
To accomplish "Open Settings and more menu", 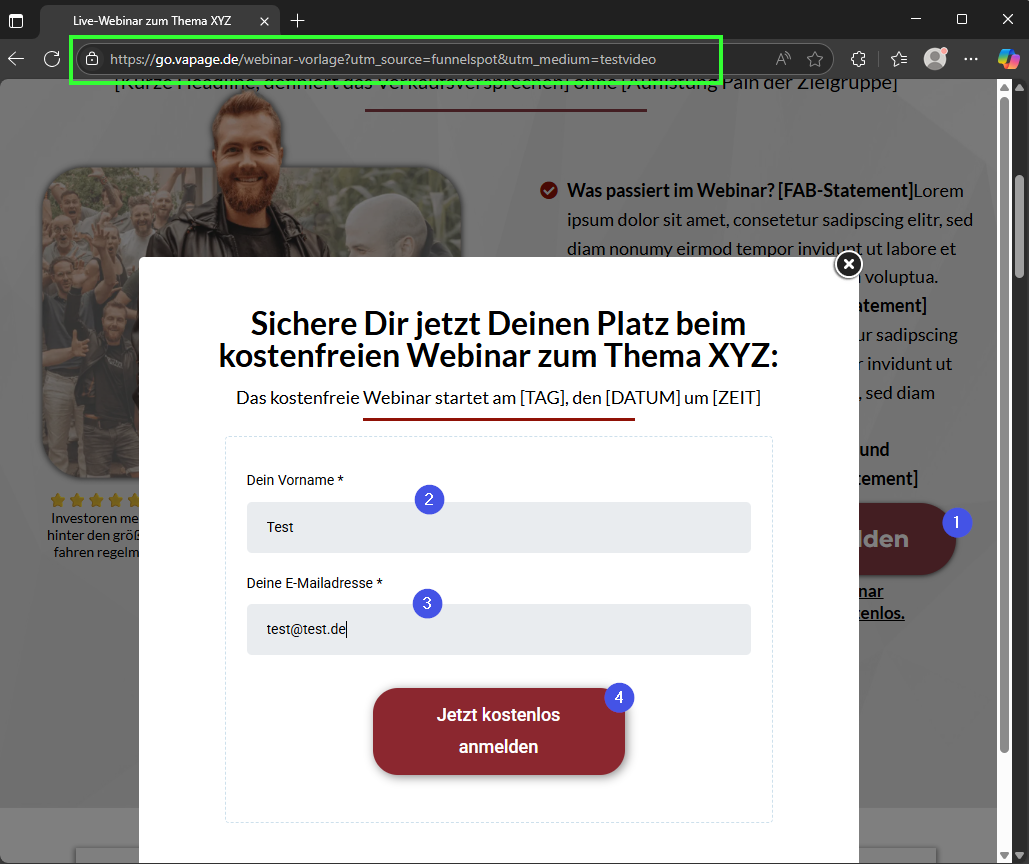I will click(971, 59).
